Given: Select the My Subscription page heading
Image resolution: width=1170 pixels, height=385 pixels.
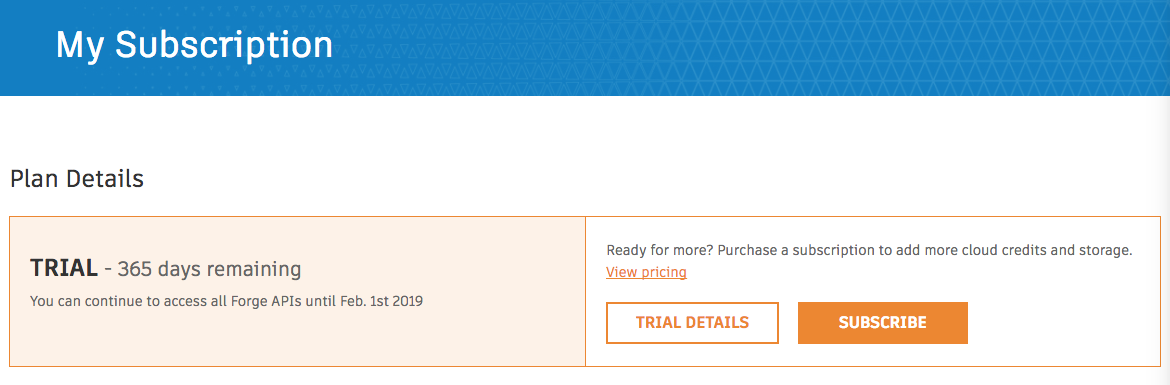Looking at the screenshot, I should point(194,45).
